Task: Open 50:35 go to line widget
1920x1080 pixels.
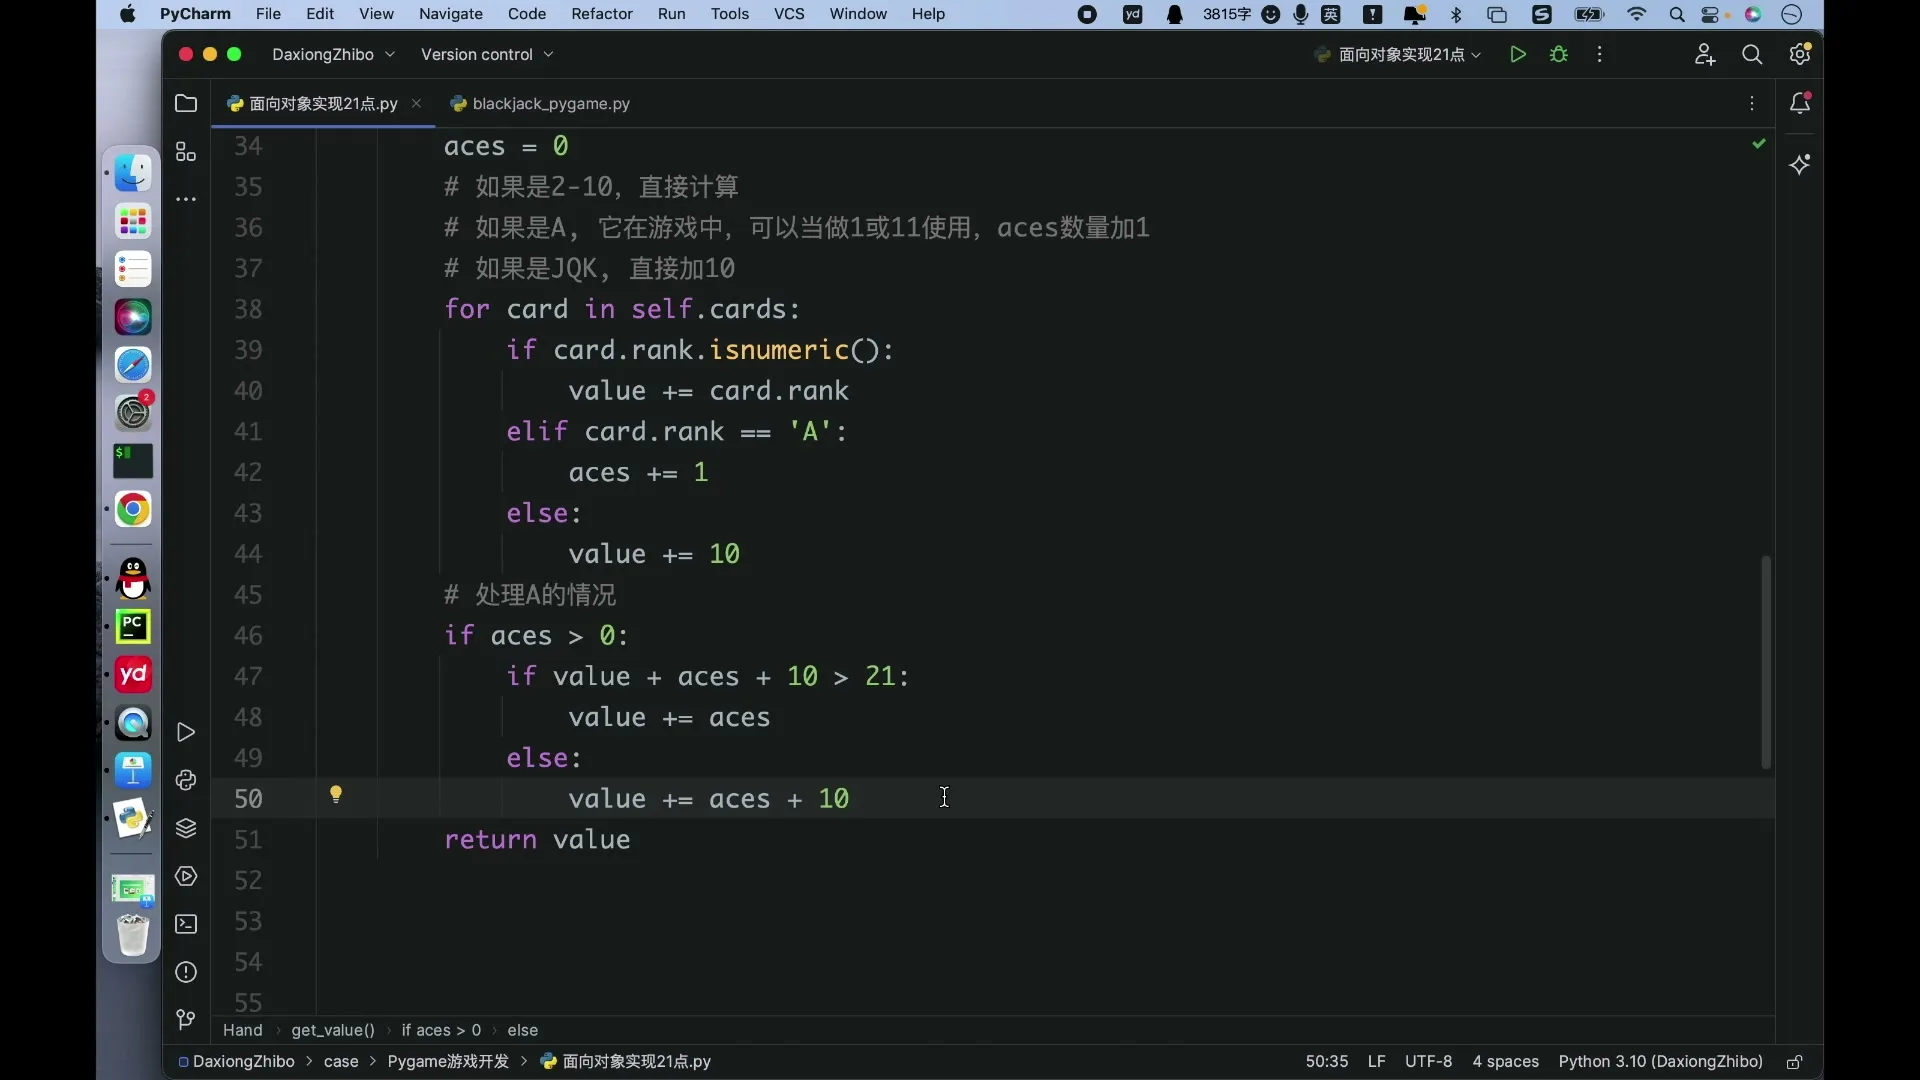Action: (1327, 1062)
